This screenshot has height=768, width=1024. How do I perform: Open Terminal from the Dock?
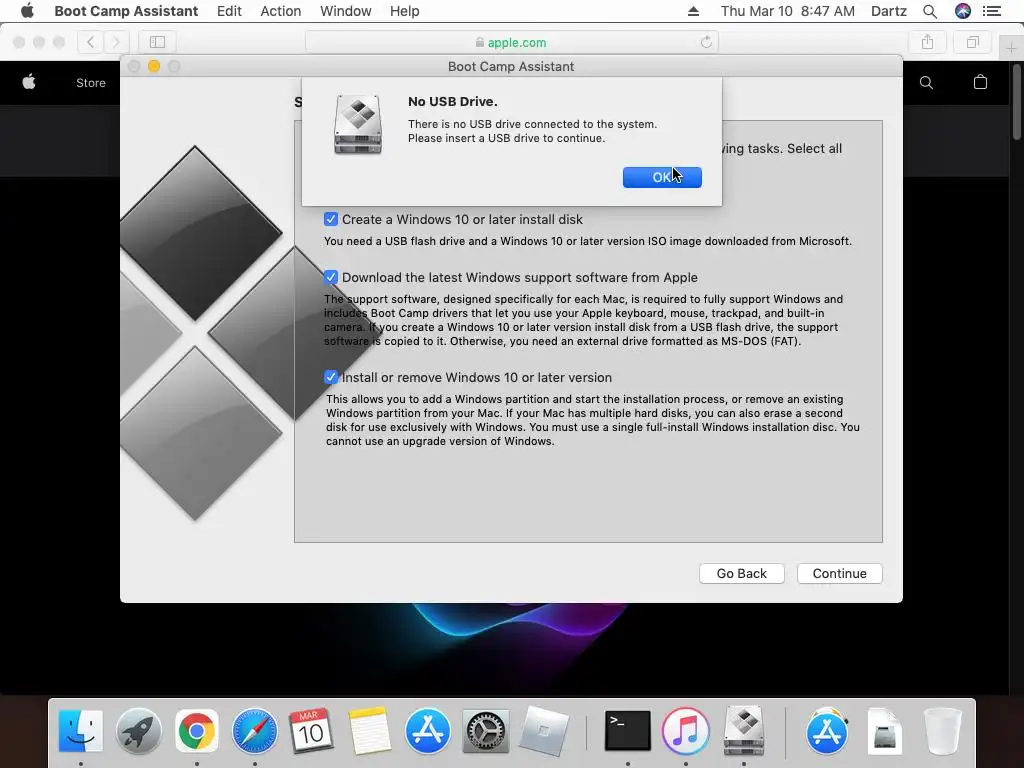pos(627,731)
